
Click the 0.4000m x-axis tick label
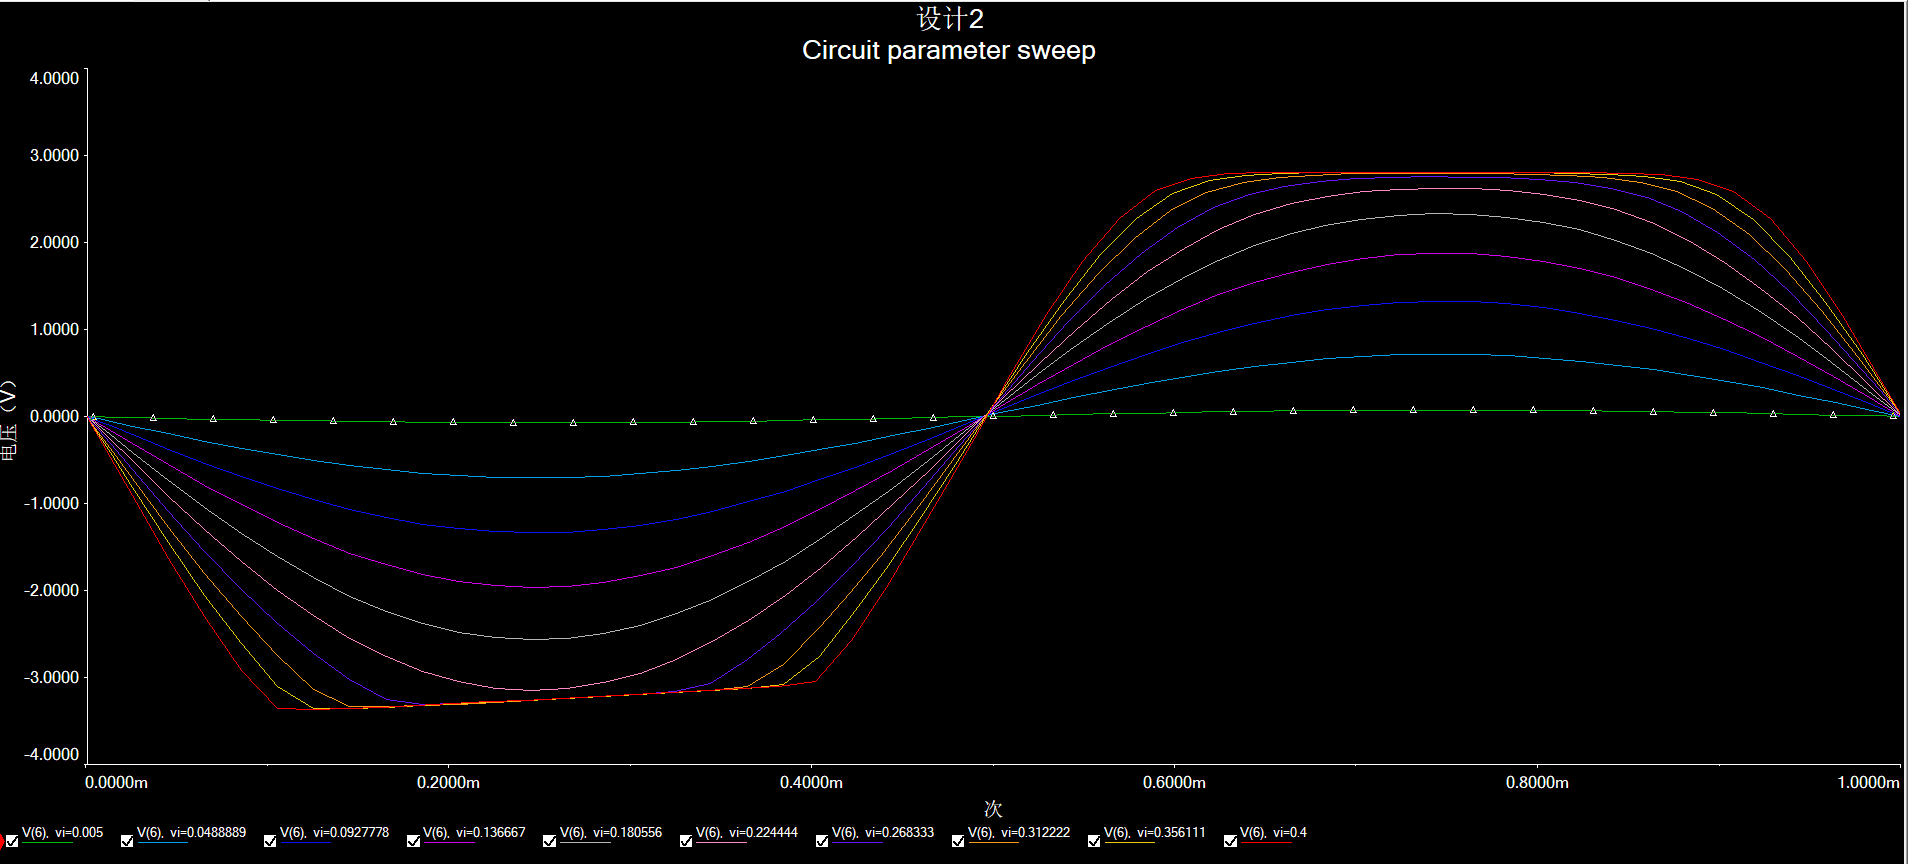[x=811, y=782]
